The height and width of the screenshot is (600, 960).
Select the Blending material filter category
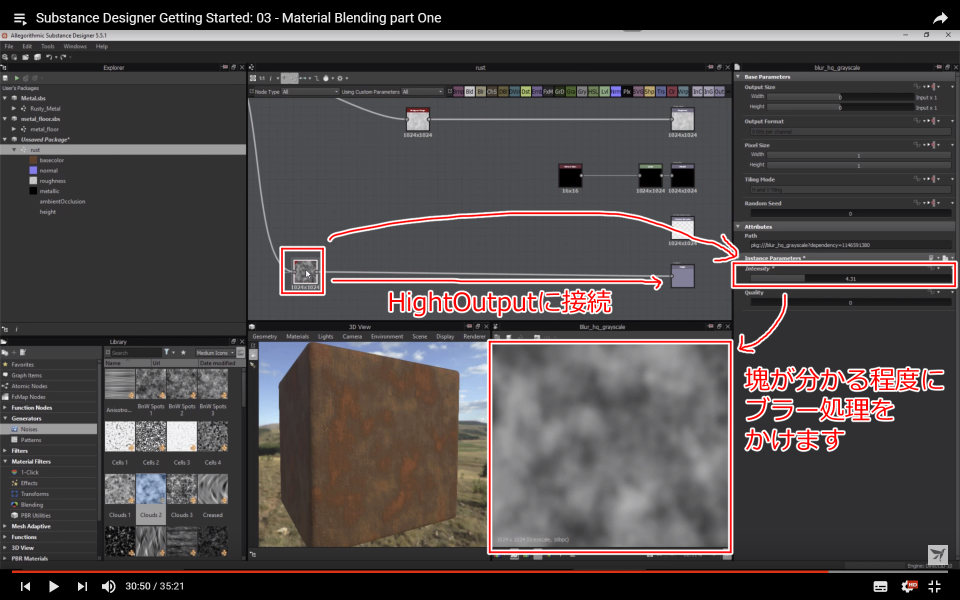pyautogui.click(x=32, y=505)
